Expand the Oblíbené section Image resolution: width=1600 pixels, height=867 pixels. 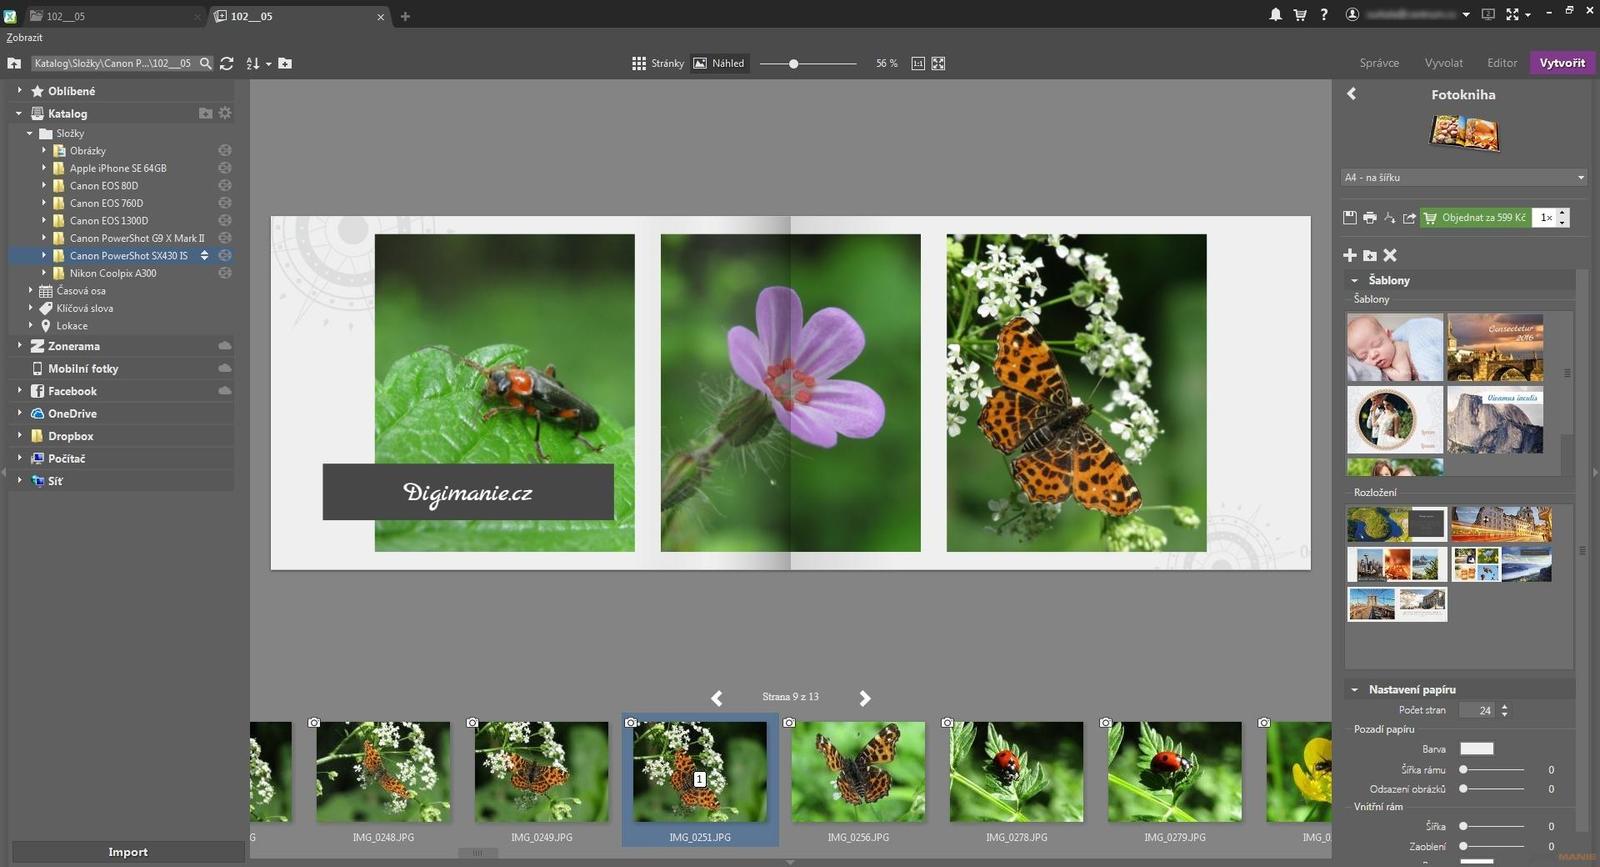tap(19, 90)
